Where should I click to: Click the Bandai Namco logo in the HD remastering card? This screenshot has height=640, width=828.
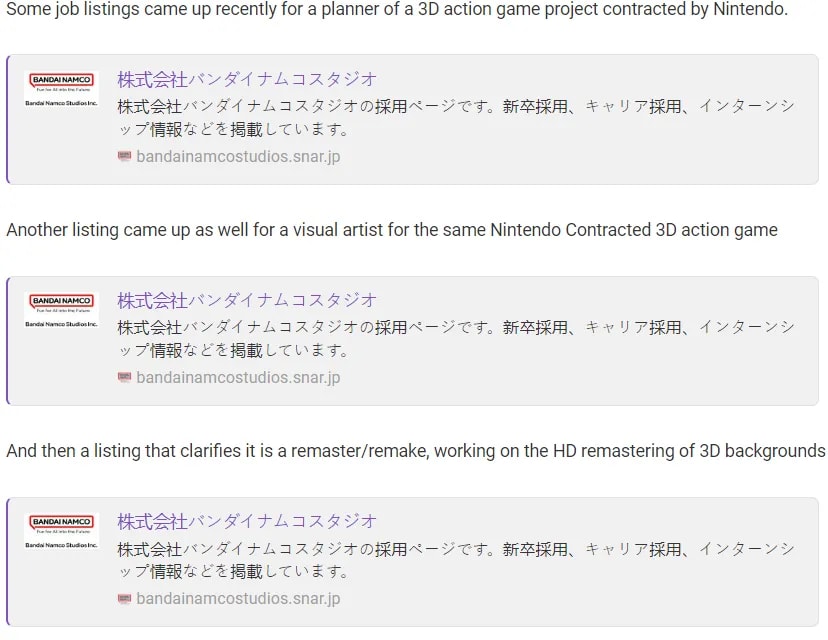click(61, 523)
